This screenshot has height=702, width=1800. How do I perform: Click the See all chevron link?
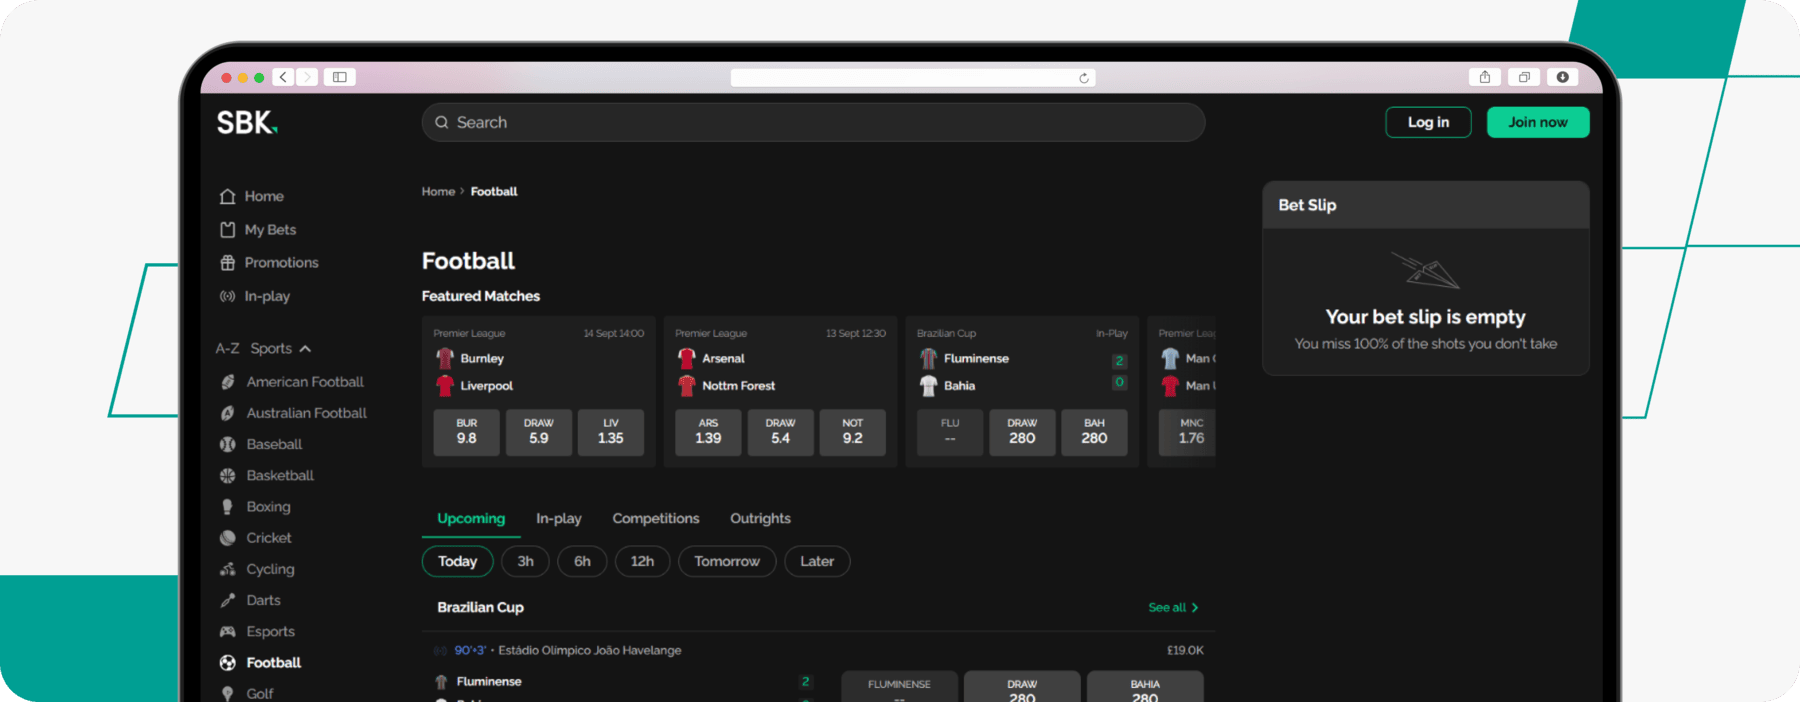(1173, 607)
